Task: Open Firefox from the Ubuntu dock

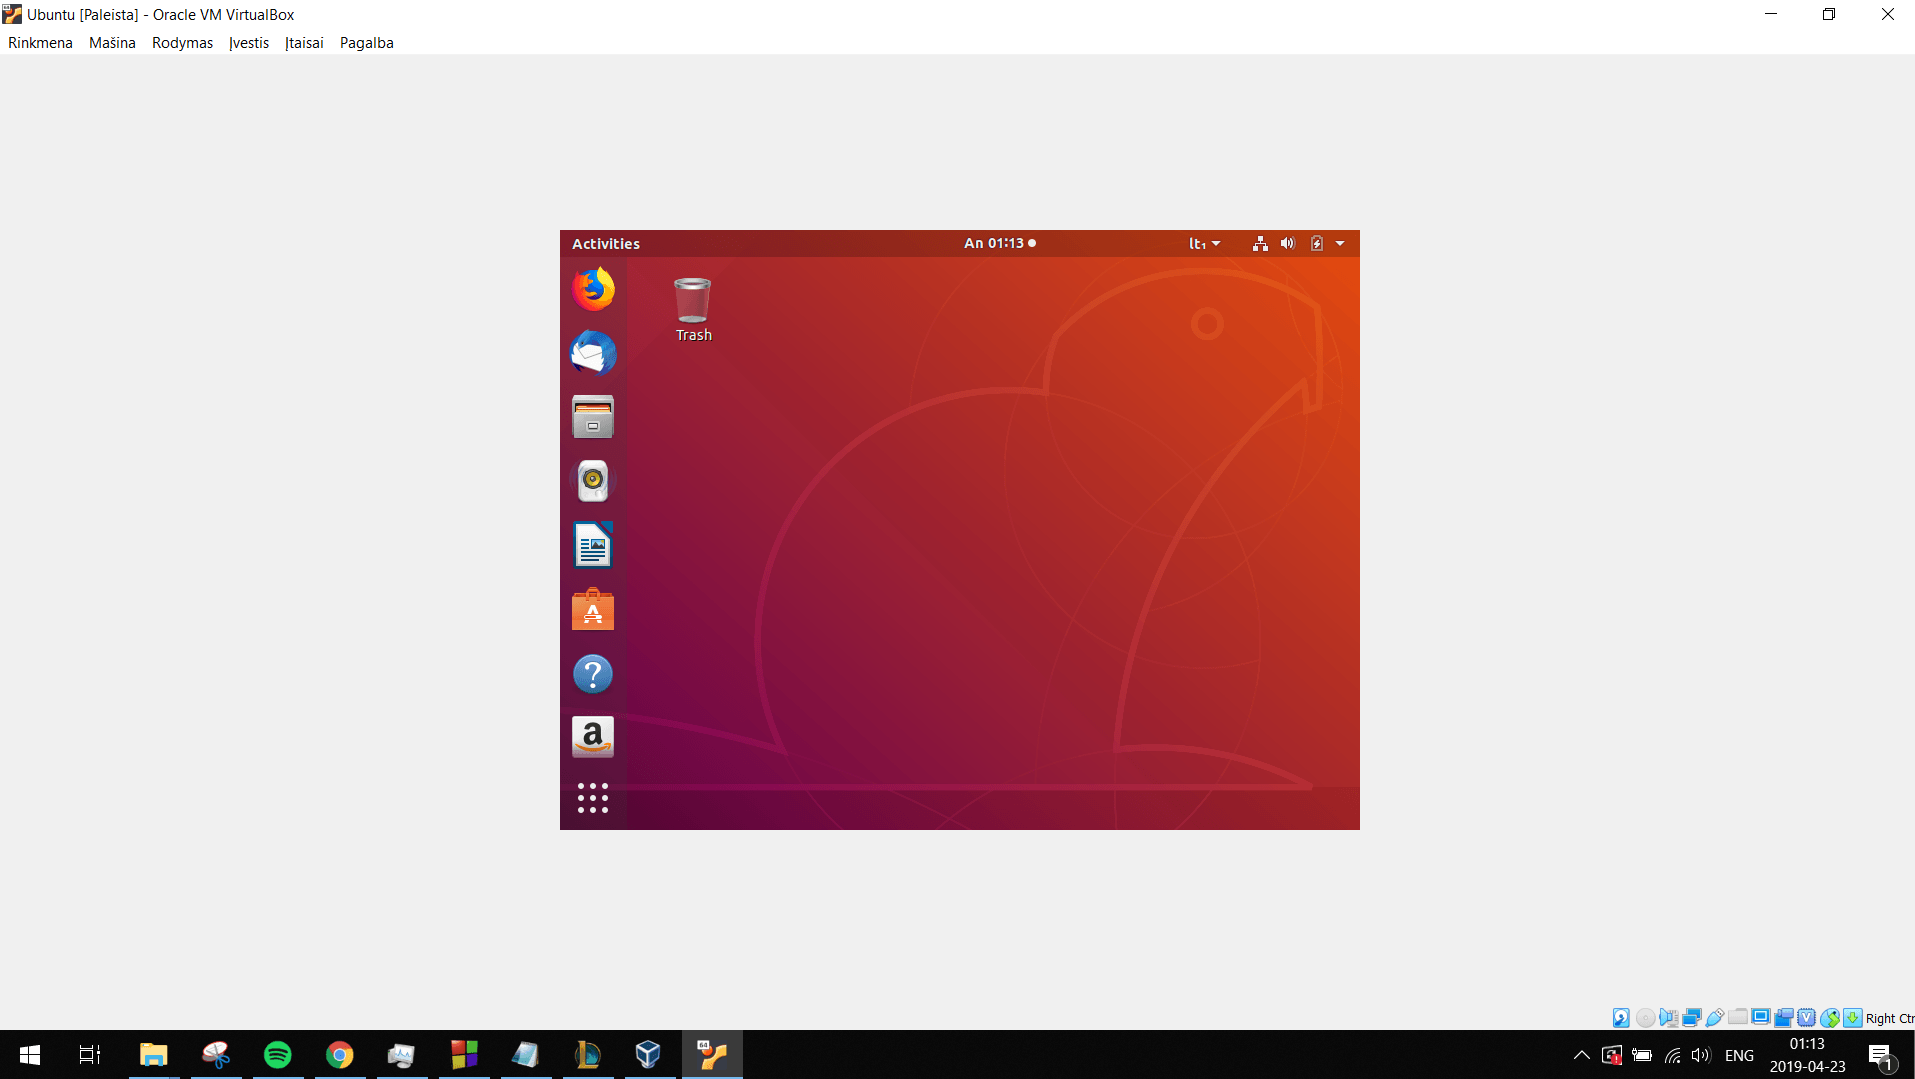Action: 592,289
